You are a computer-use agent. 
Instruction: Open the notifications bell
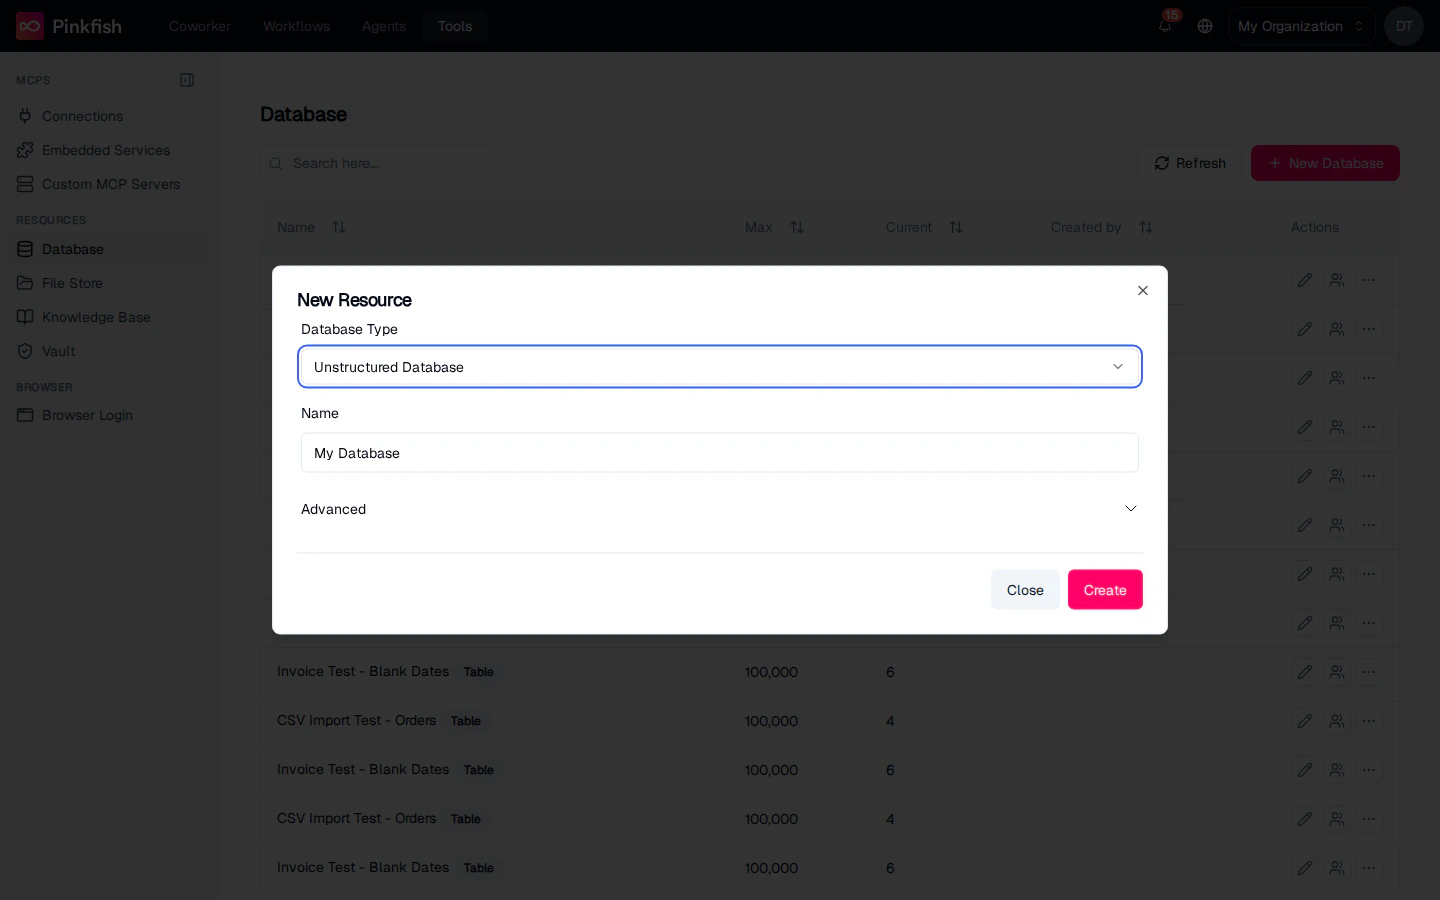click(1164, 26)
